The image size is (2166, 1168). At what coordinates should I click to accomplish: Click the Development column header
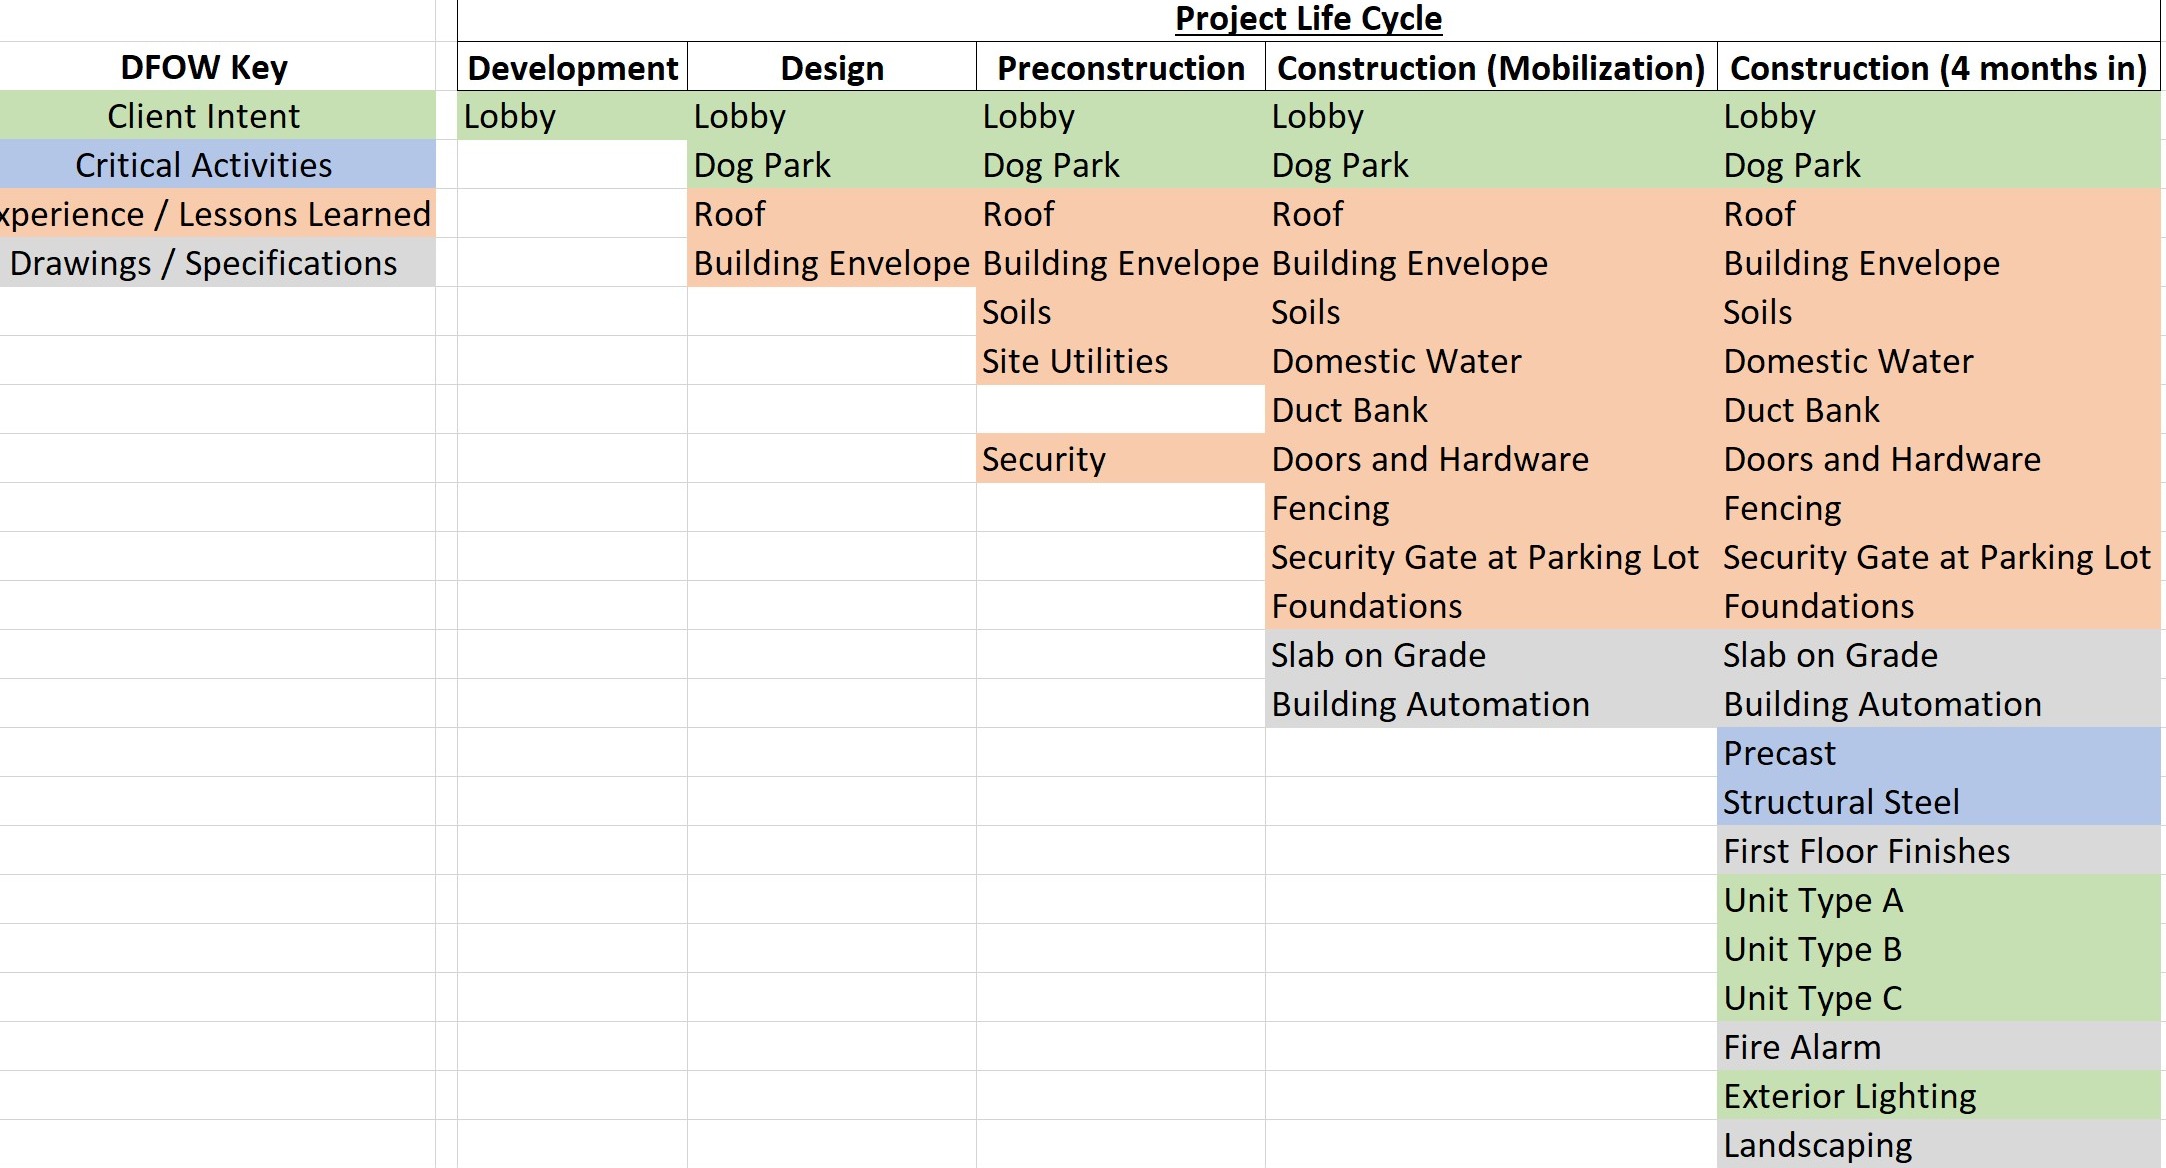570,68
